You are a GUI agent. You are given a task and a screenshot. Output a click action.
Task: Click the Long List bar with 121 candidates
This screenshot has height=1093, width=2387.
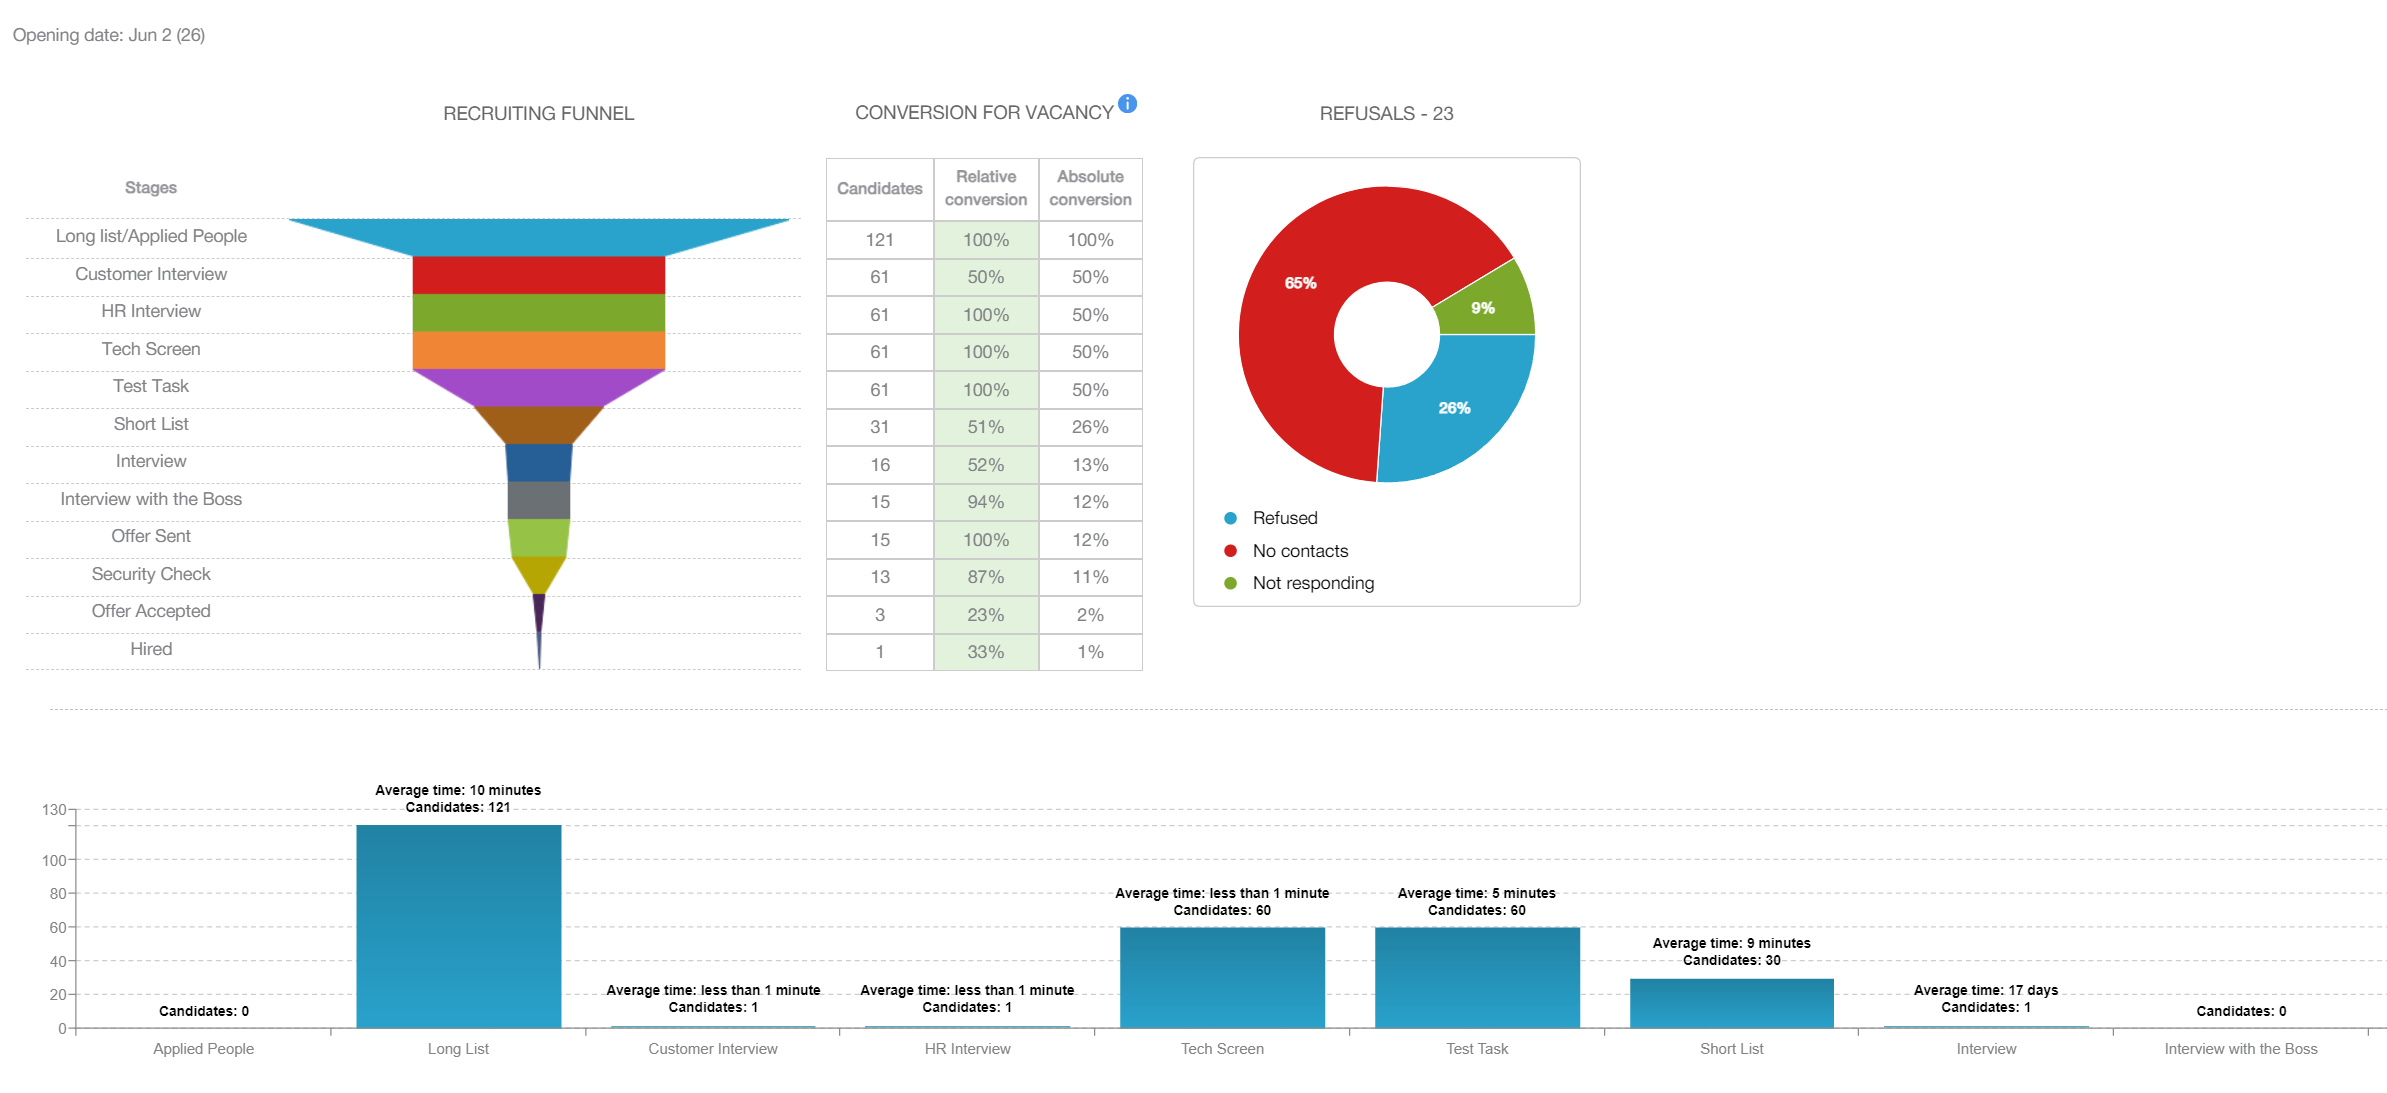(x=458, y=926)
